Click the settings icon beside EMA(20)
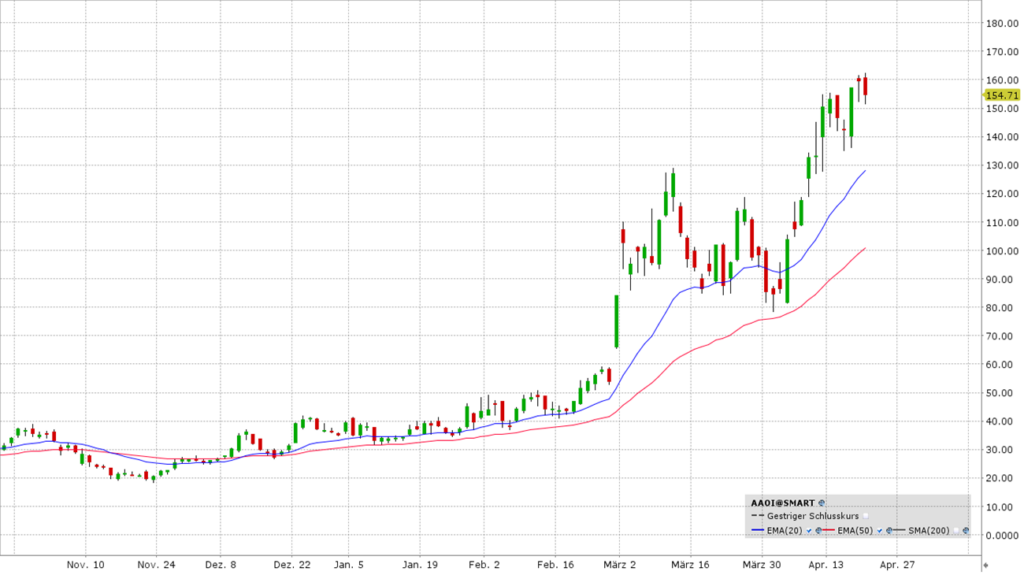1024x575 pixels. pyautogui.click(x=818, y=530)
